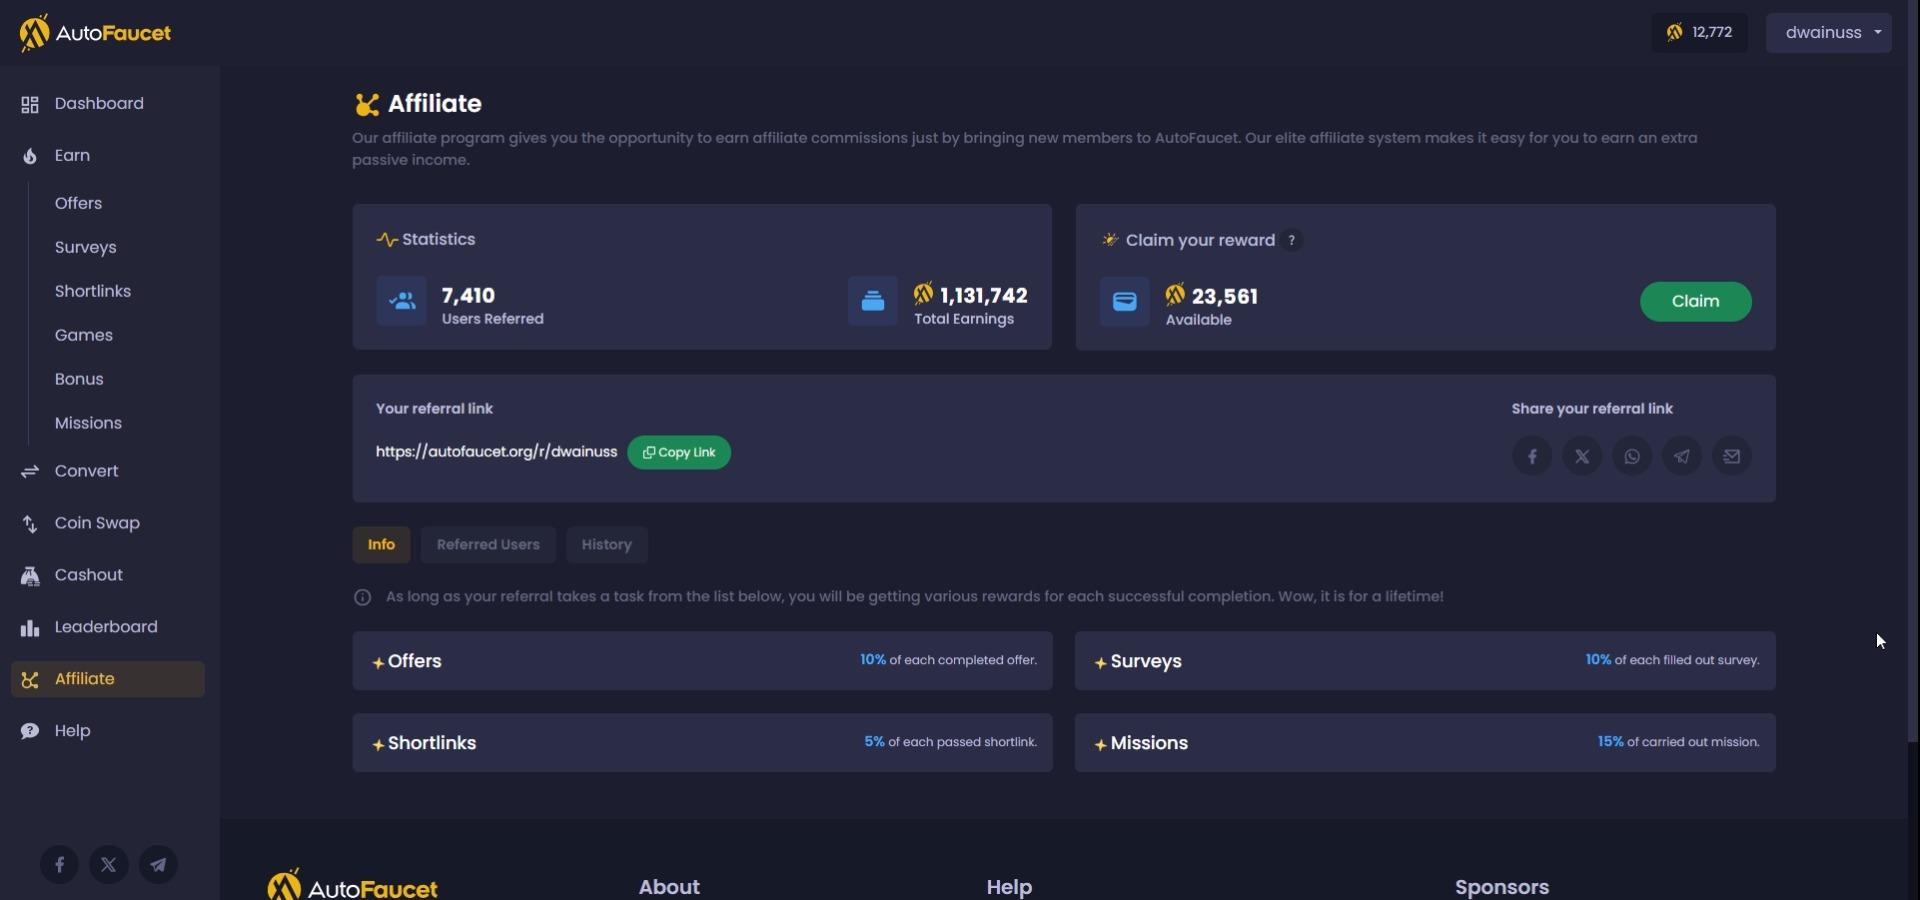Screen dimensions: 1920x900
Task: Switch to the Referred Users tab
Action: tap(488, 545)
